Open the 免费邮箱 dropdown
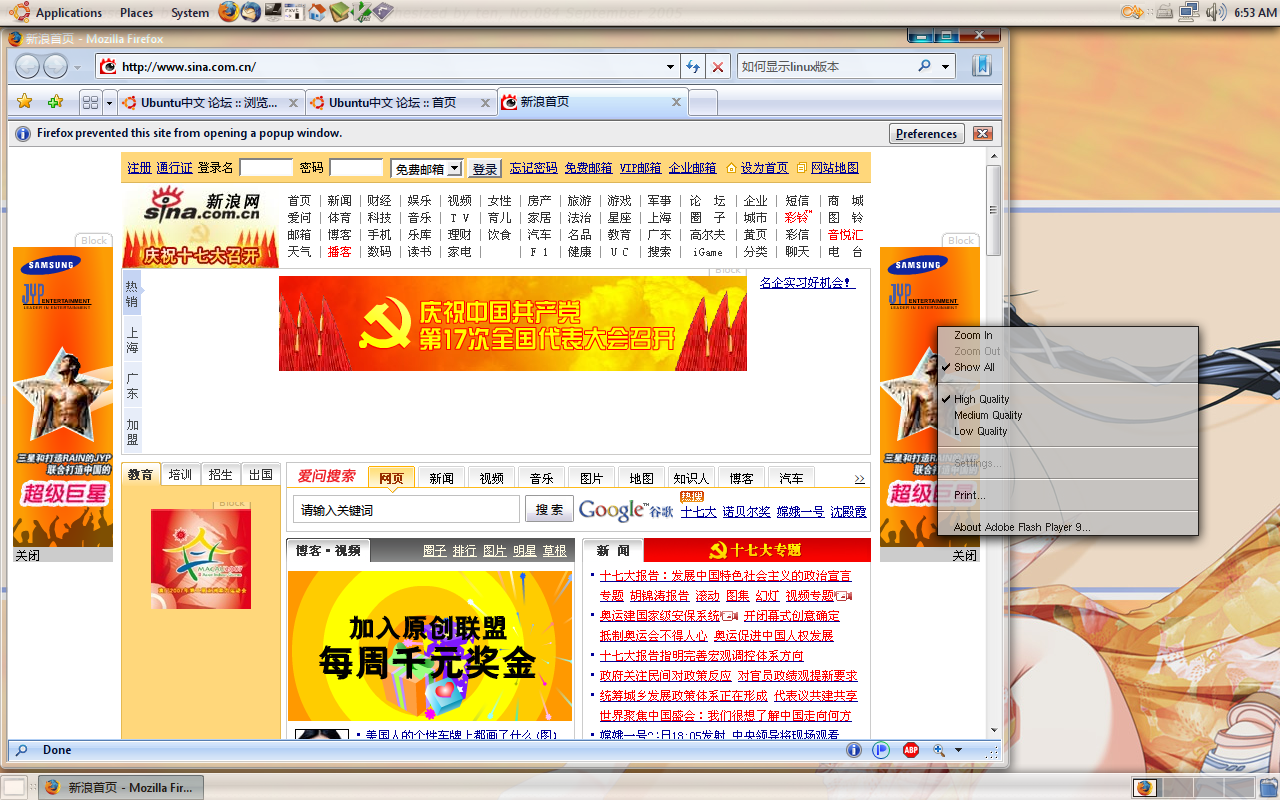Image resolution: width=1280 pixels, height=800 pixels. point(427,169)
